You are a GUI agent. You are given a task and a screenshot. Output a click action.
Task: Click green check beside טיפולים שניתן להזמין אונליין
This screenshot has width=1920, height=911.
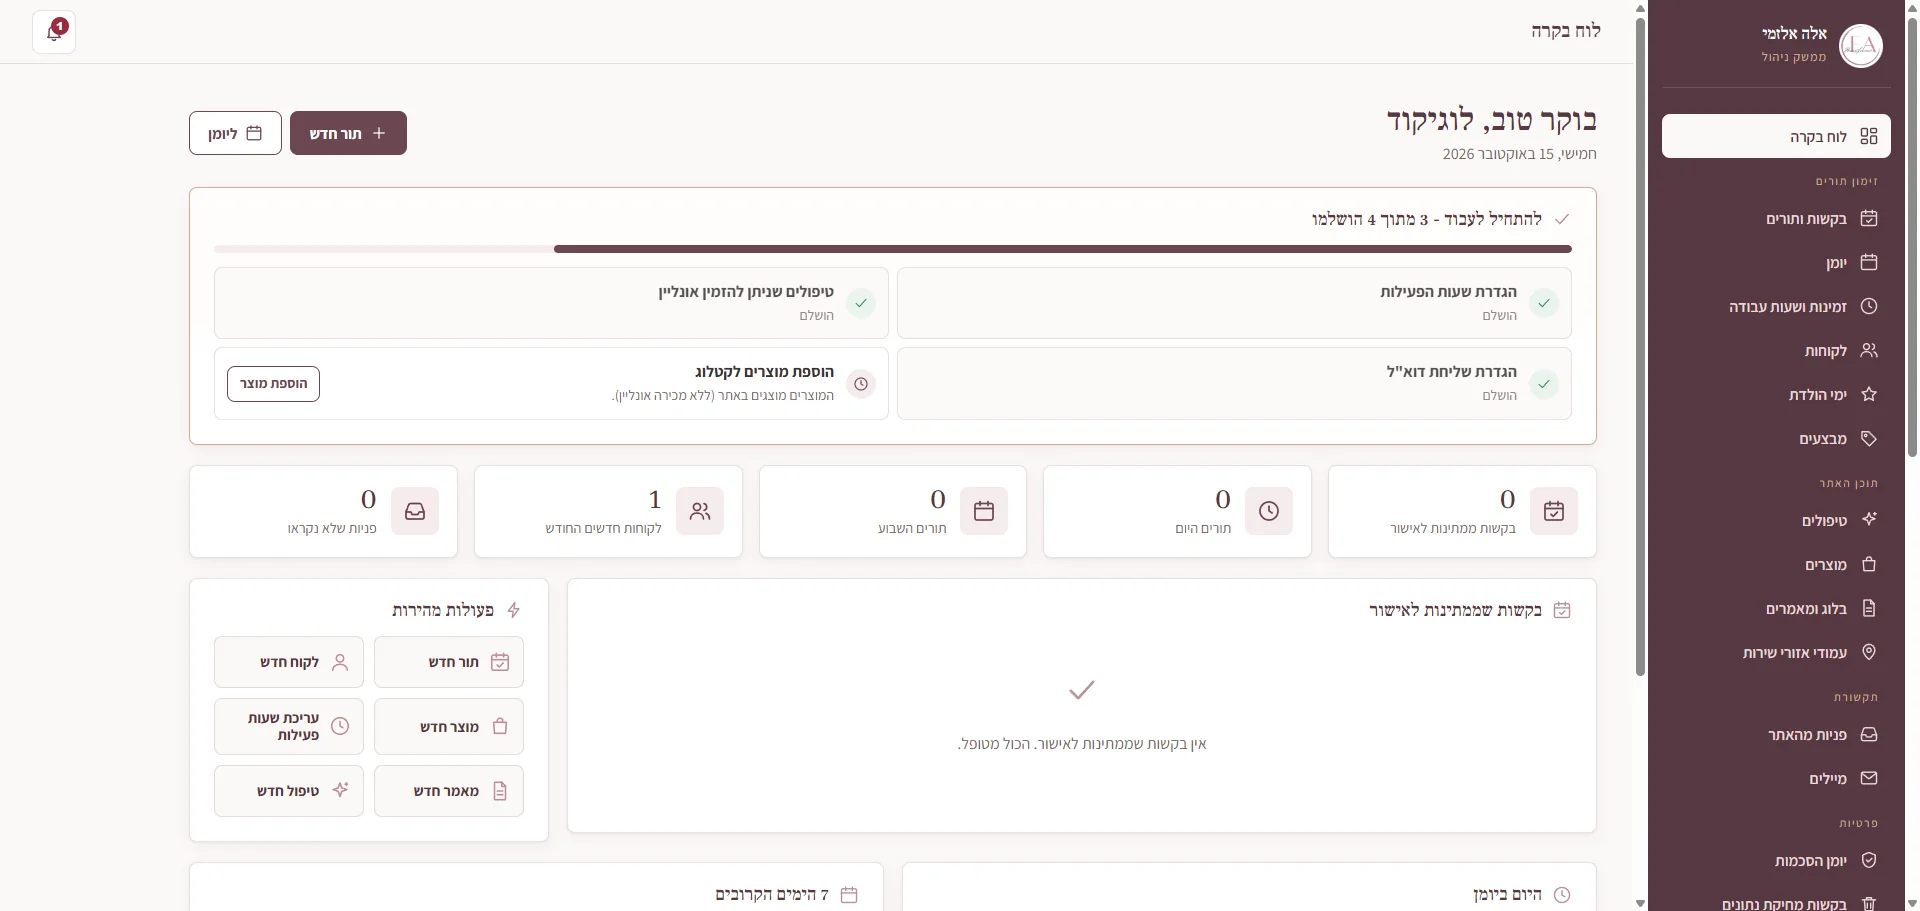click(x=861, y=303)
